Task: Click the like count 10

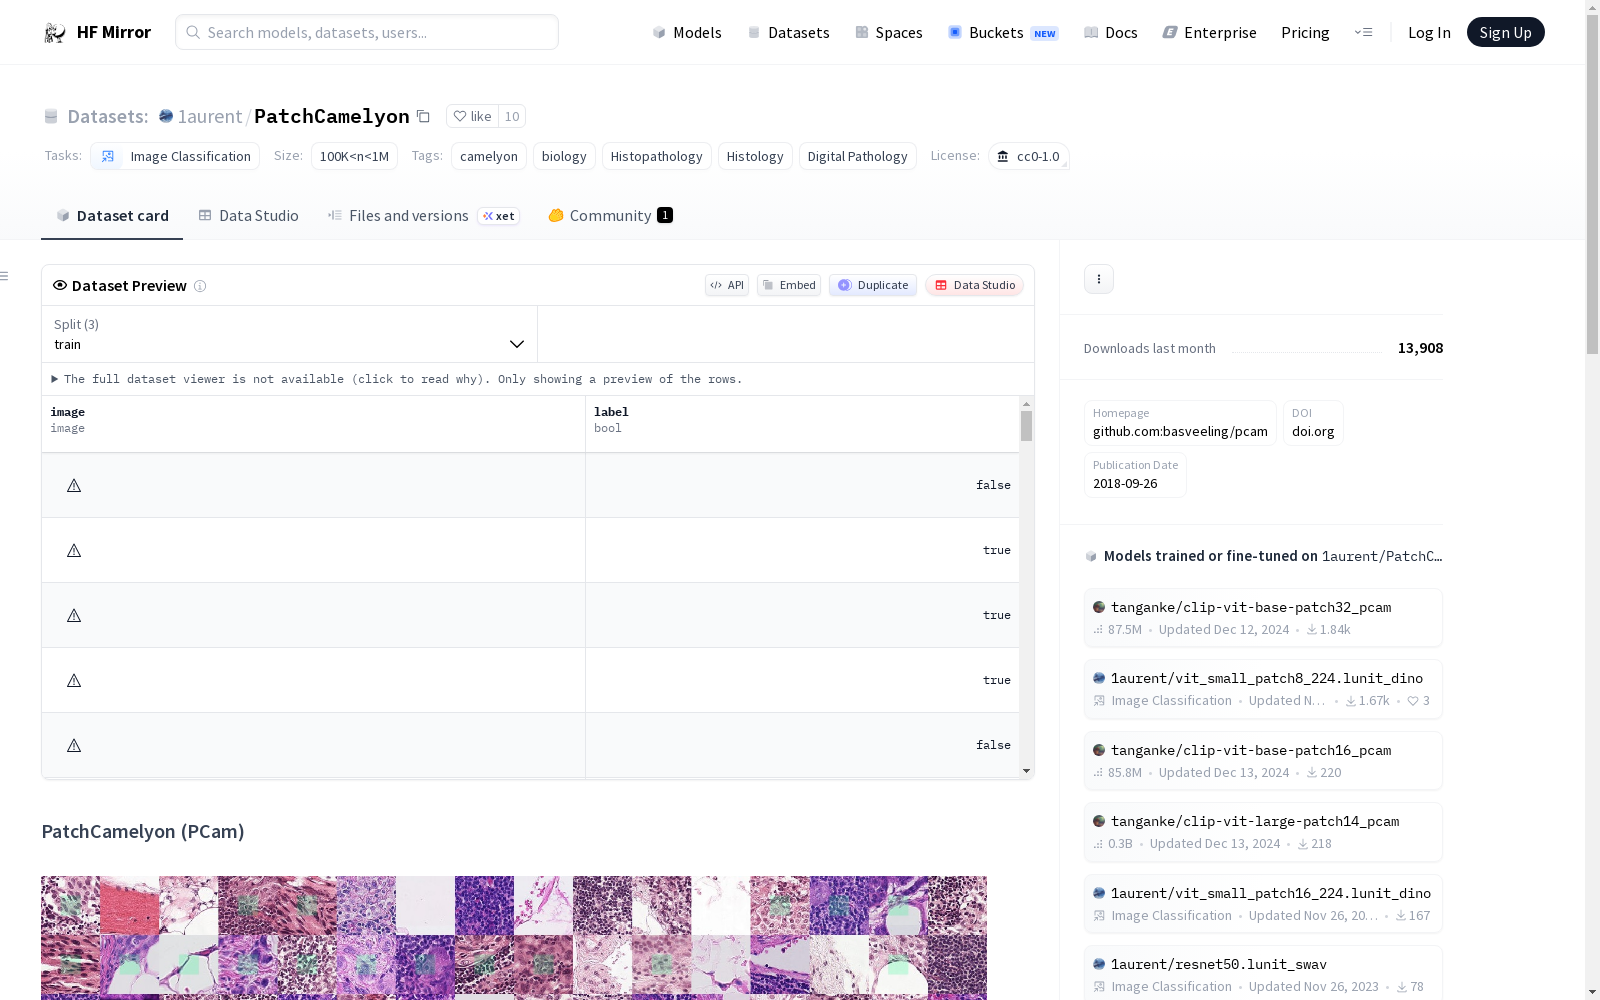Action: (512, 116)
